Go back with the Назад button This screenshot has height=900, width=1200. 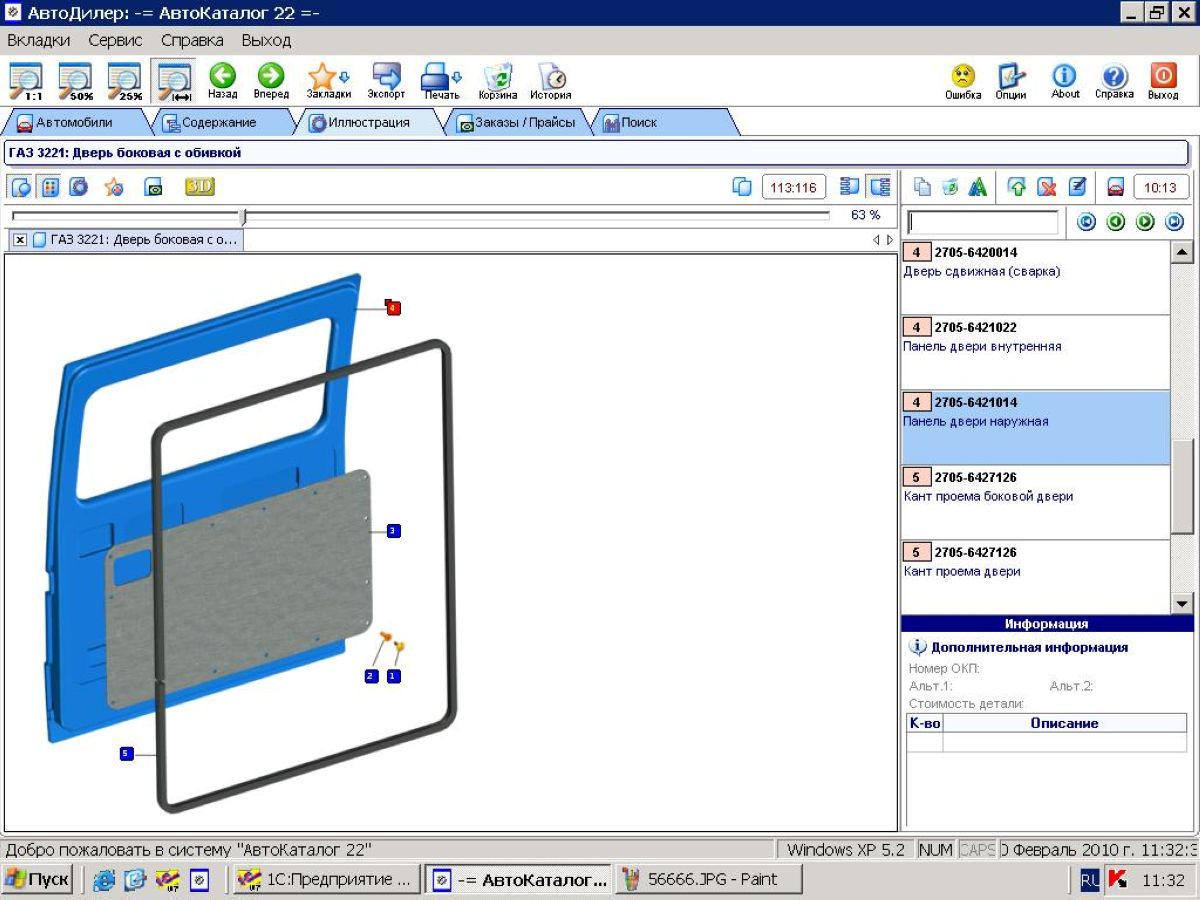point(222,80)
